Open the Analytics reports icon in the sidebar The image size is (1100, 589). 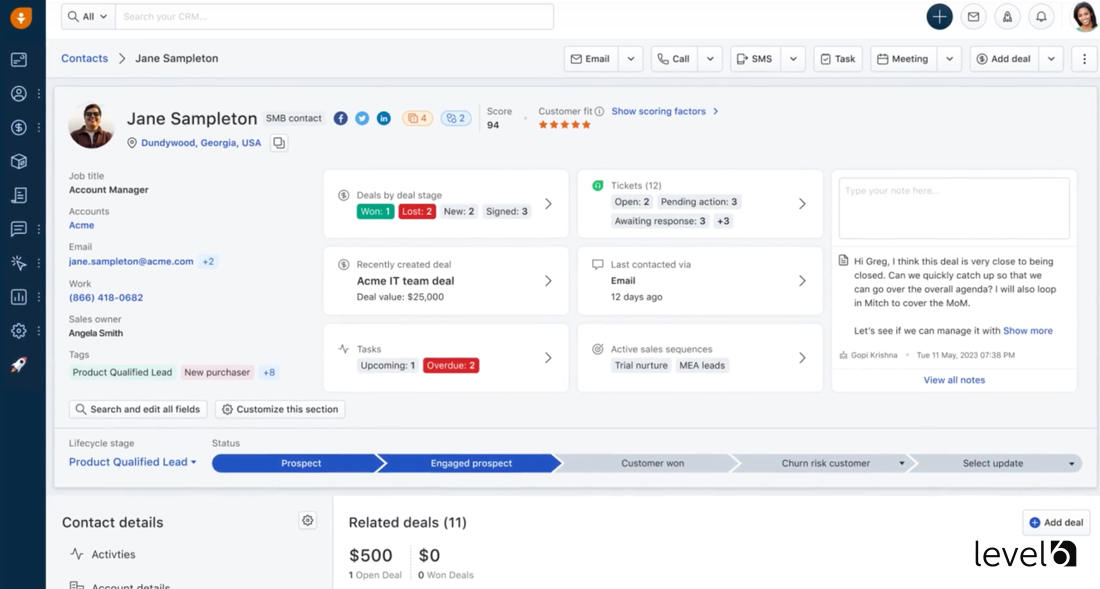(21, 297)
